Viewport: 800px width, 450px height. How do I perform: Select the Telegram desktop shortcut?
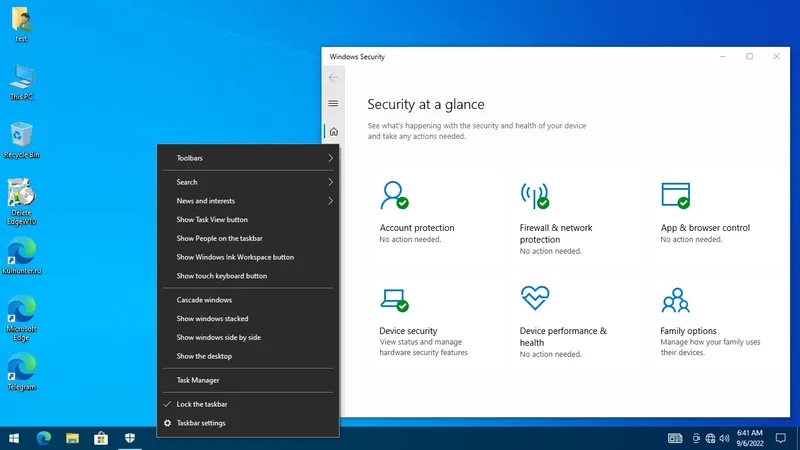tap(21, 372)
